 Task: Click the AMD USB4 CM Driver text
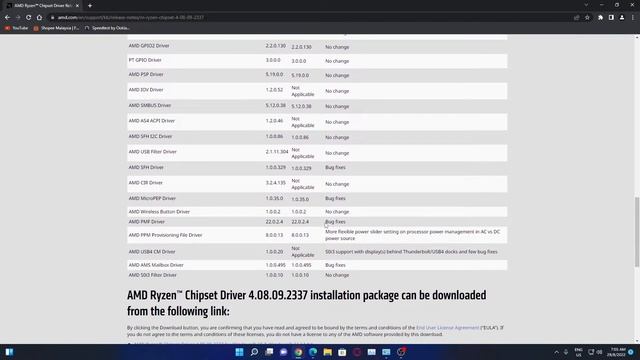pos(152,252)
